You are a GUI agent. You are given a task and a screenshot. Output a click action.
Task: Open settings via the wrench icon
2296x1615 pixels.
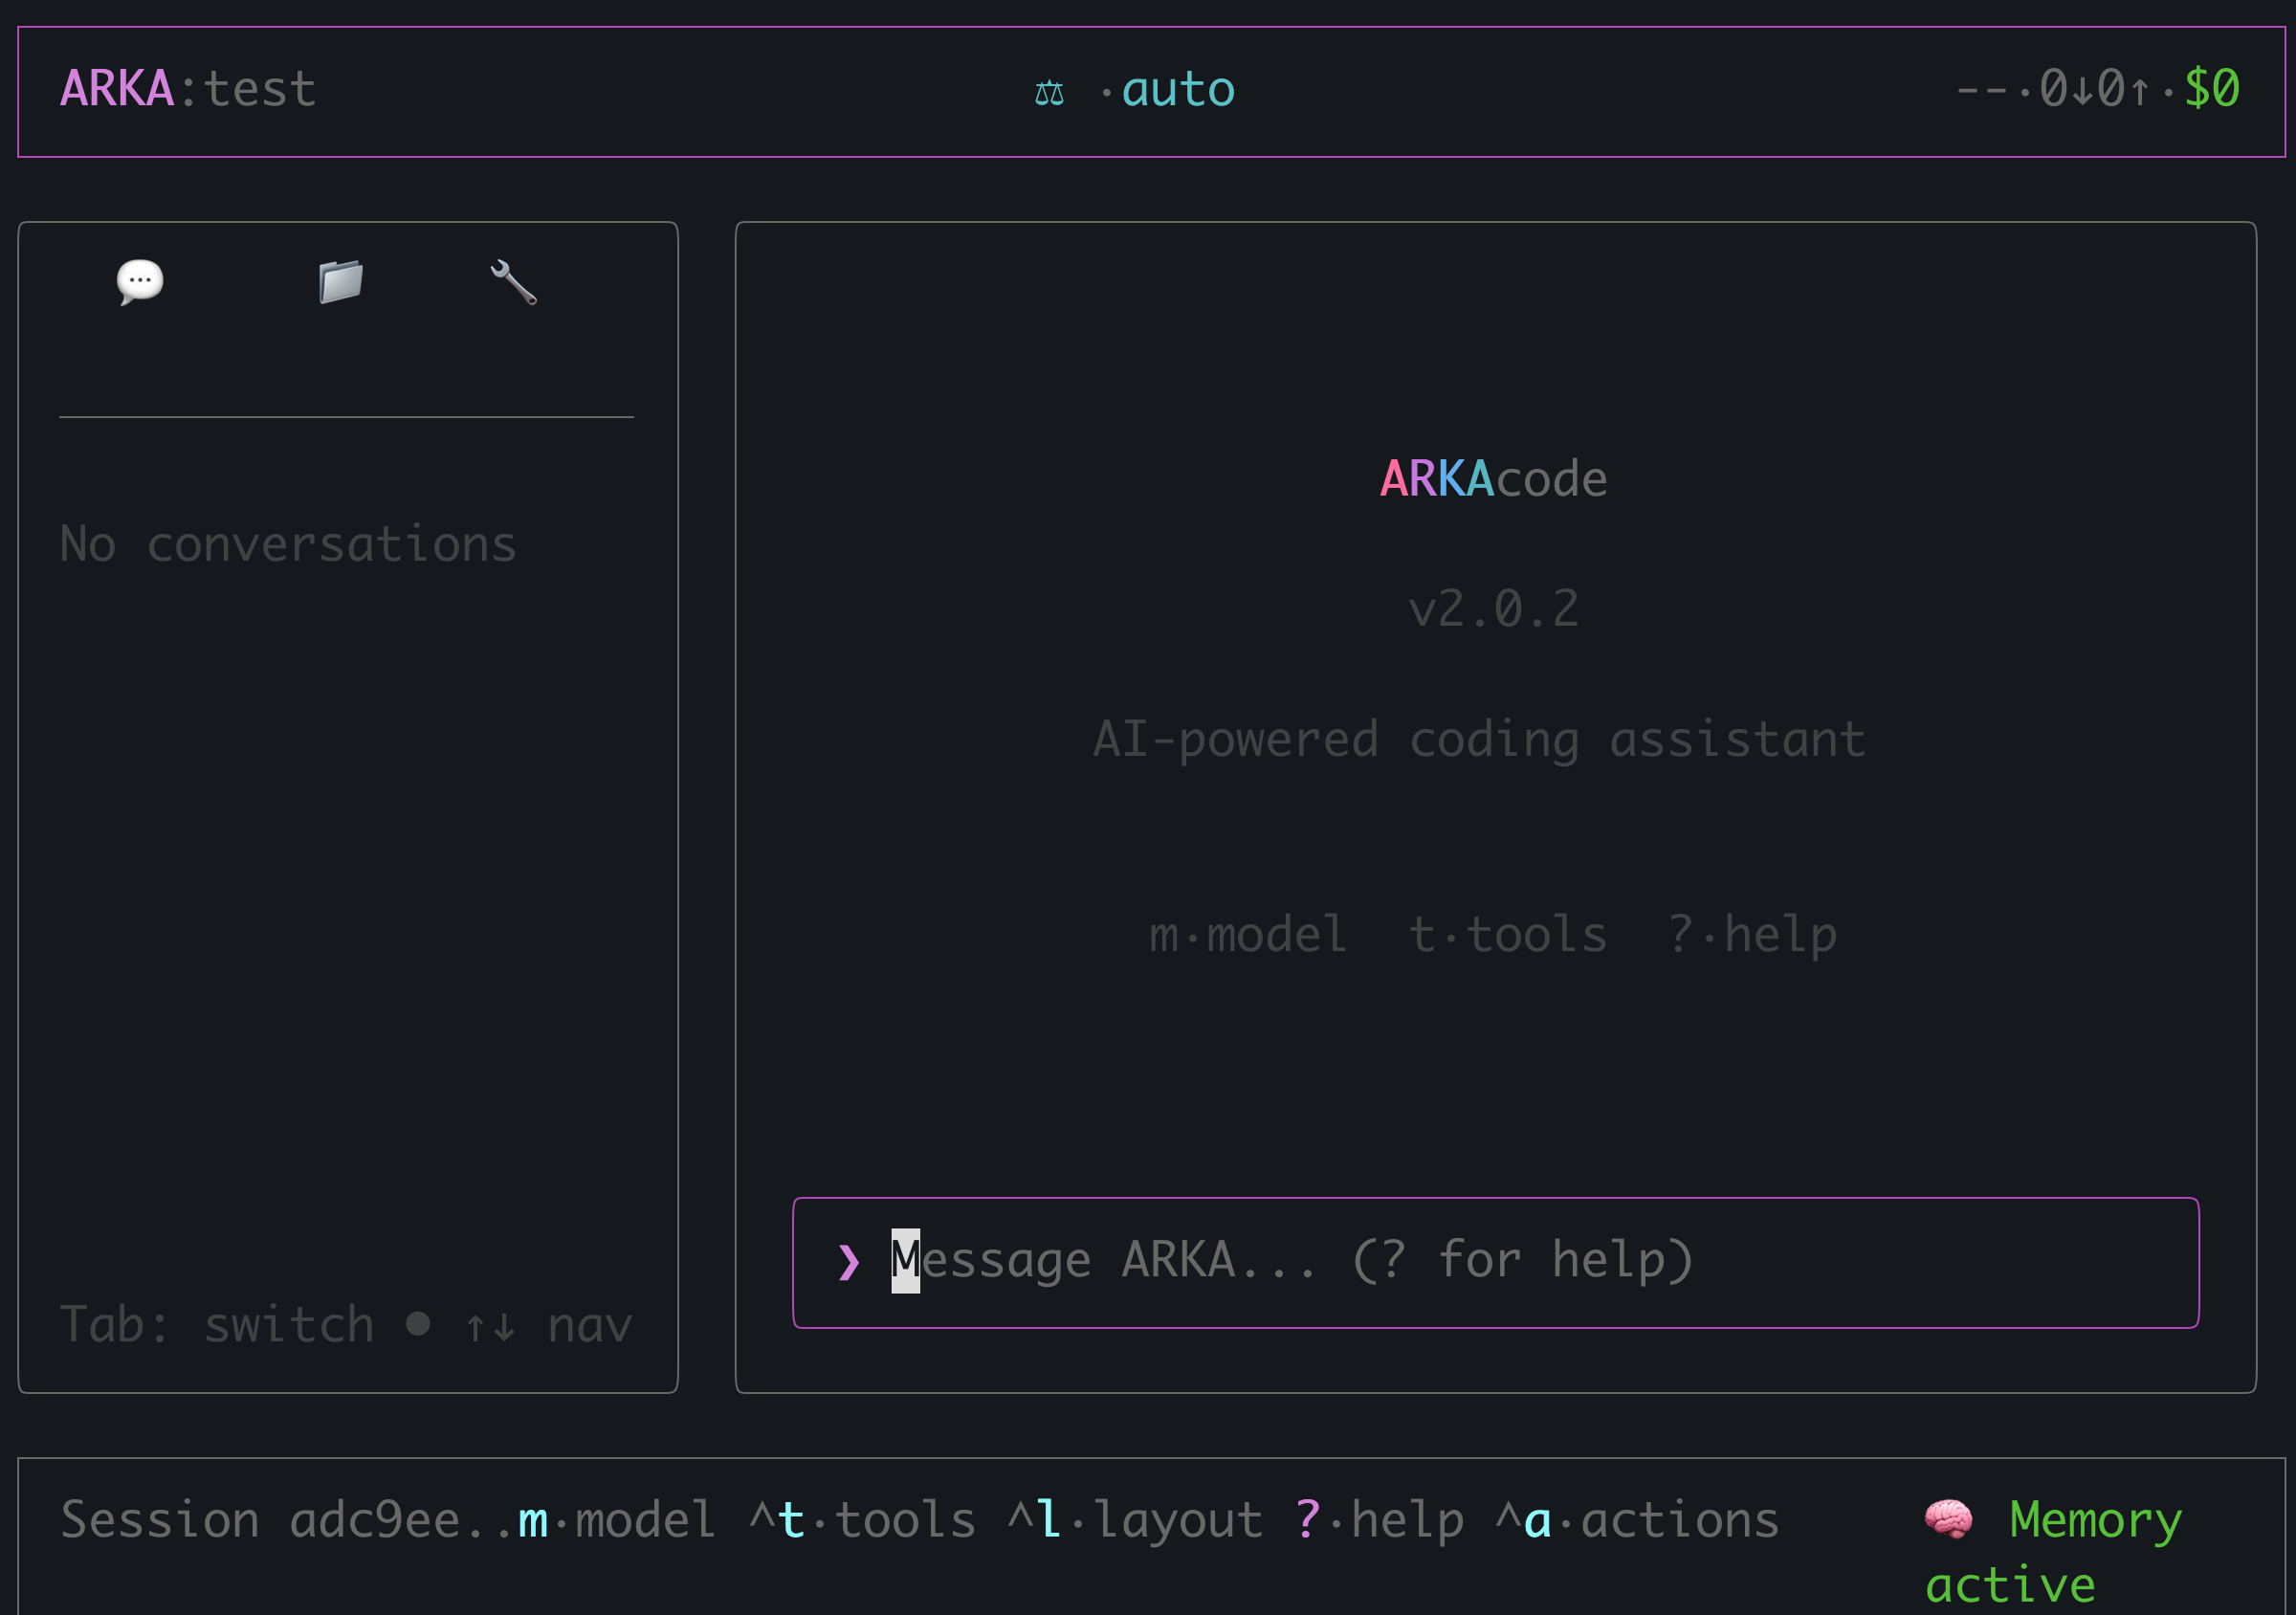(512, 282)
